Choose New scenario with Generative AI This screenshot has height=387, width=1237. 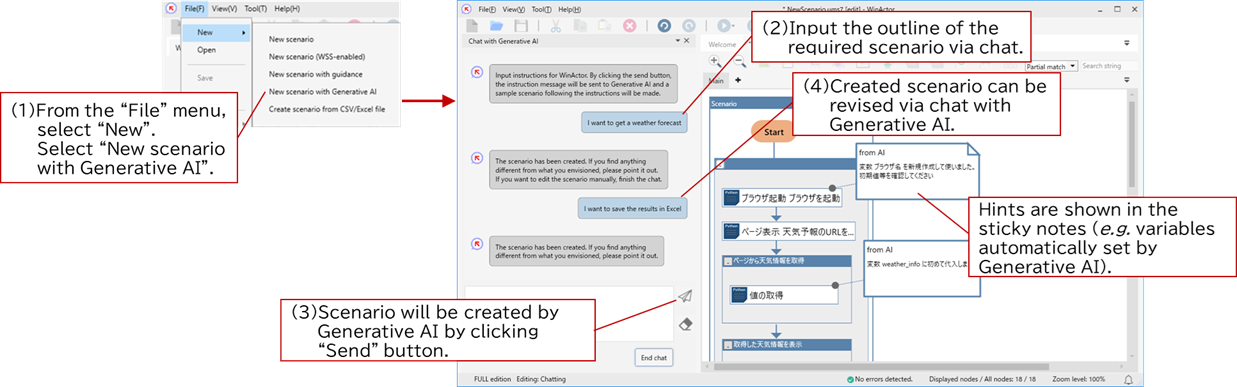coord(322,91)
